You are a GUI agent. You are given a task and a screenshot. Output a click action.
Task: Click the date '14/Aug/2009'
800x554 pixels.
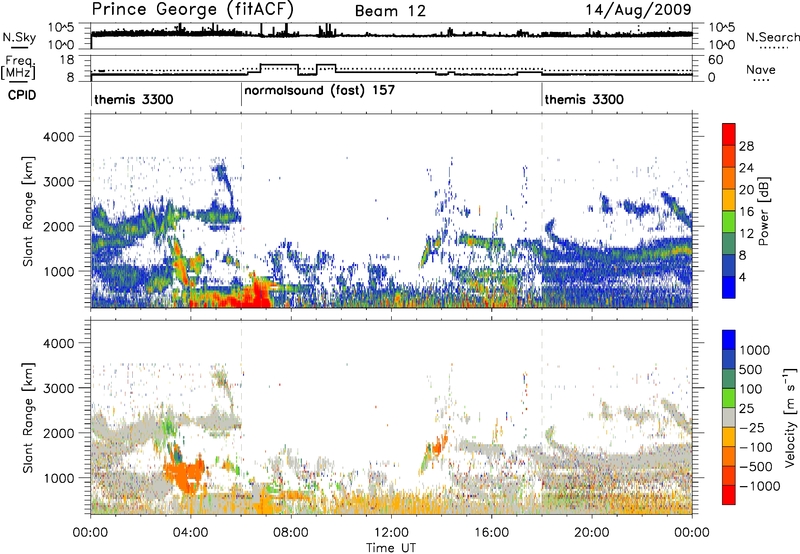[x=638, y=10]
